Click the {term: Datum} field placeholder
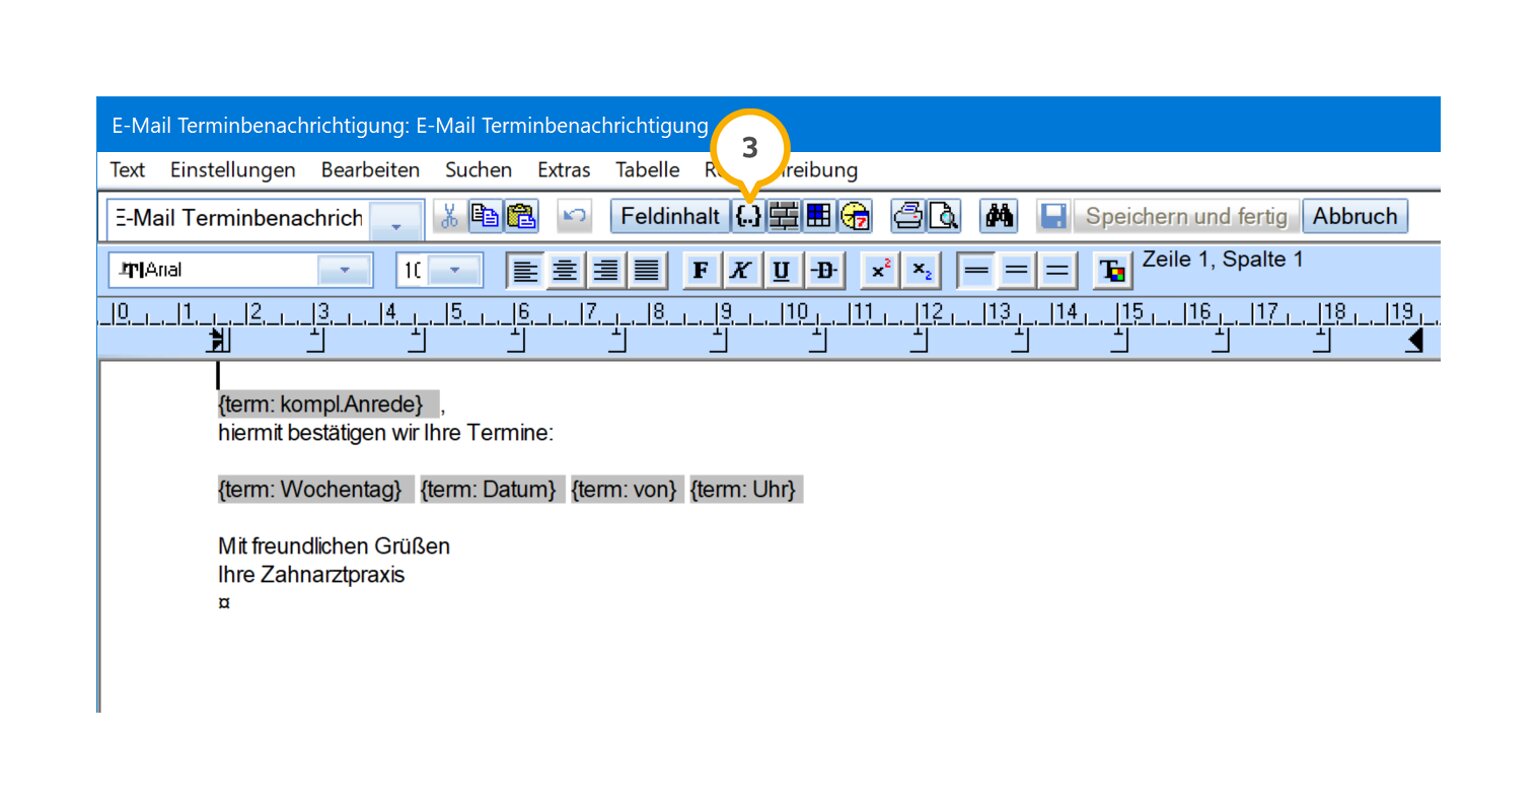This screenshot has height=809, width=1537. [488, 490]
